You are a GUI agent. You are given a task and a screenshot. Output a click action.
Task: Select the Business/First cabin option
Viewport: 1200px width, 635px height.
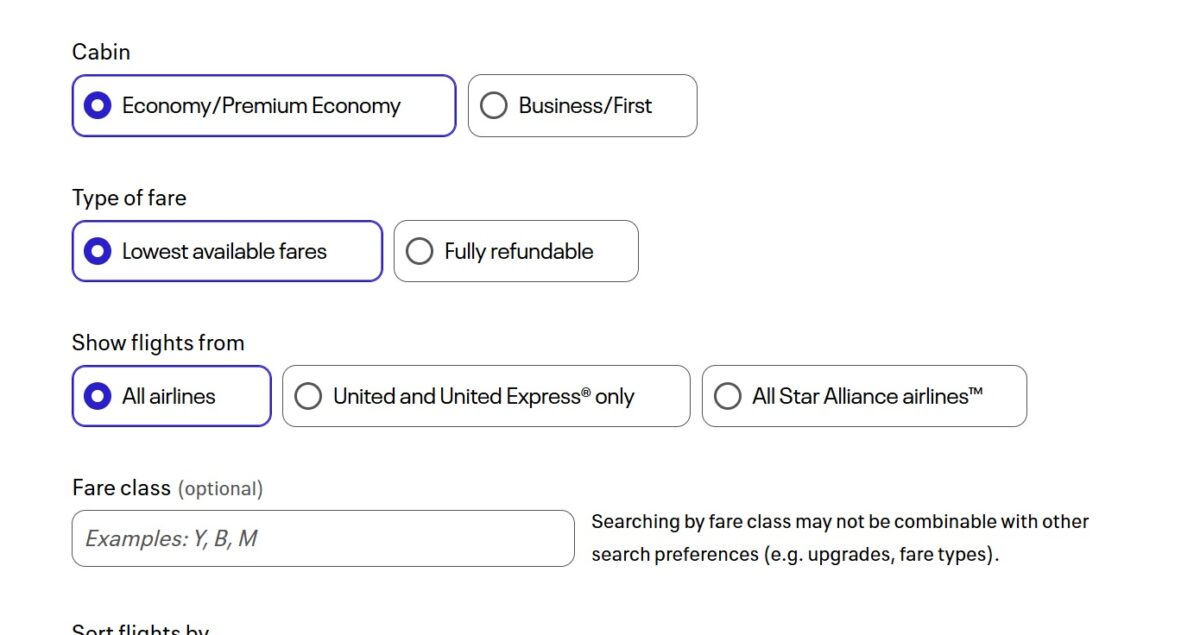[x=583, y=105]
